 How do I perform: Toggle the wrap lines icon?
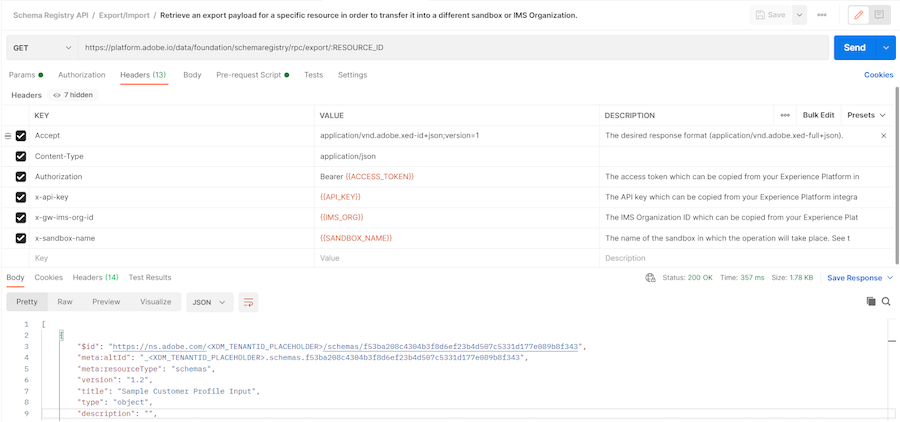pyautogui.click(x=249, y=302)
